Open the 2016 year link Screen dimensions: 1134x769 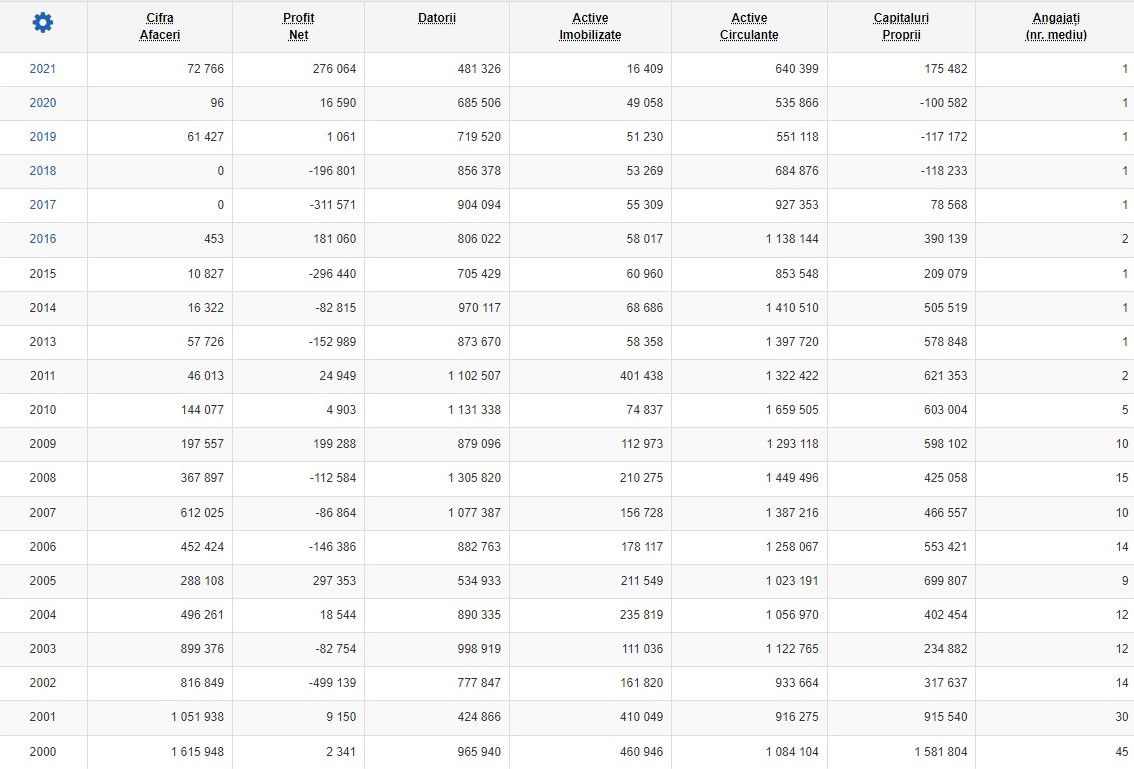point(43,239)
